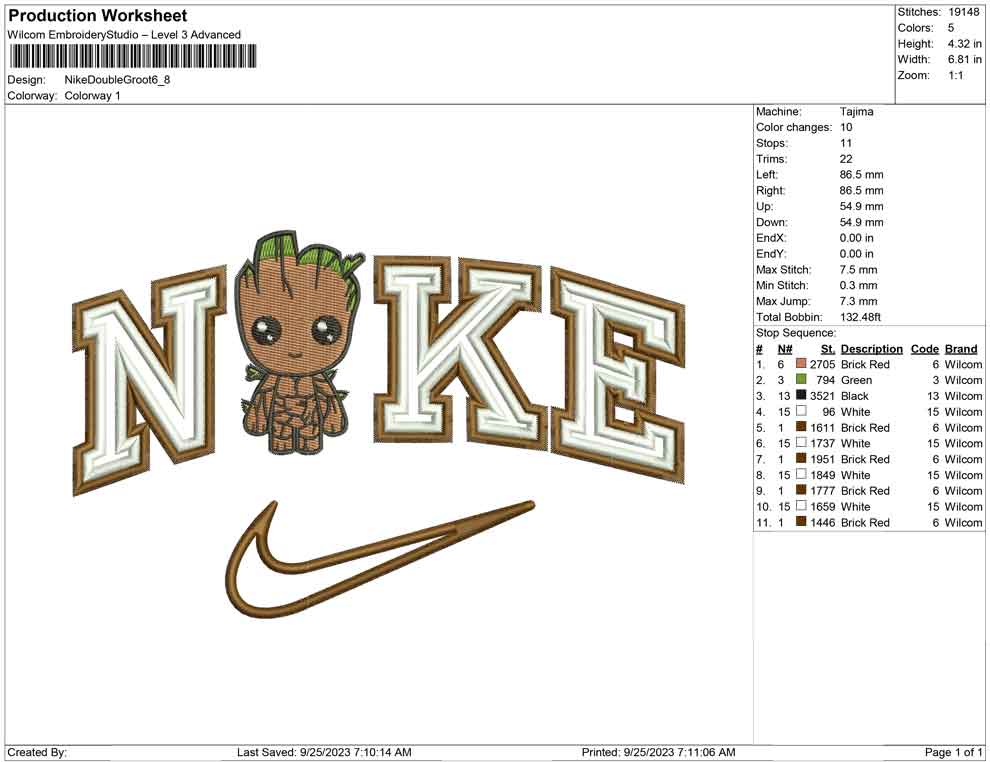Screen dimensions: 990x762
Task: Select Width value 6.81 in
Action: [x=964, y=59]
